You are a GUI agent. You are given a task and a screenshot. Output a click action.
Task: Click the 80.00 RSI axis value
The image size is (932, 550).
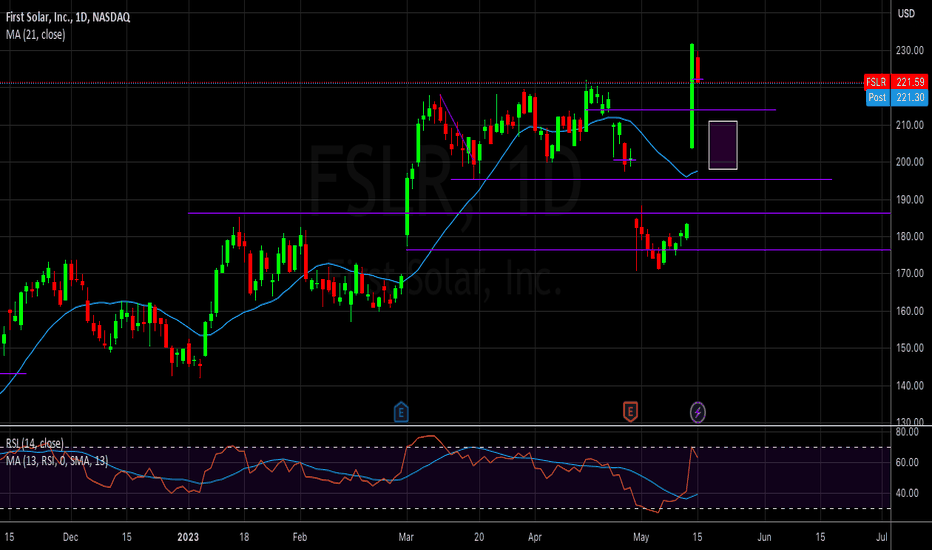pyautogui.click(x=907, y=432)
